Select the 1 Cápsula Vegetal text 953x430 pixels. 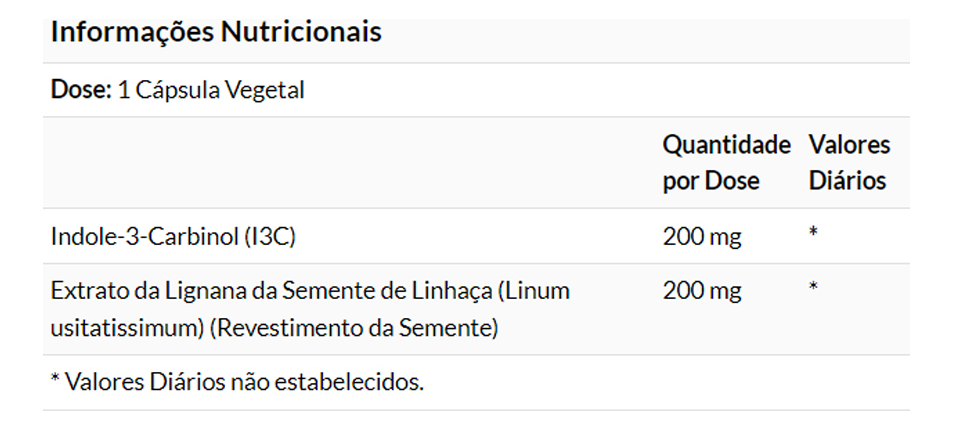tap(211, 90)
